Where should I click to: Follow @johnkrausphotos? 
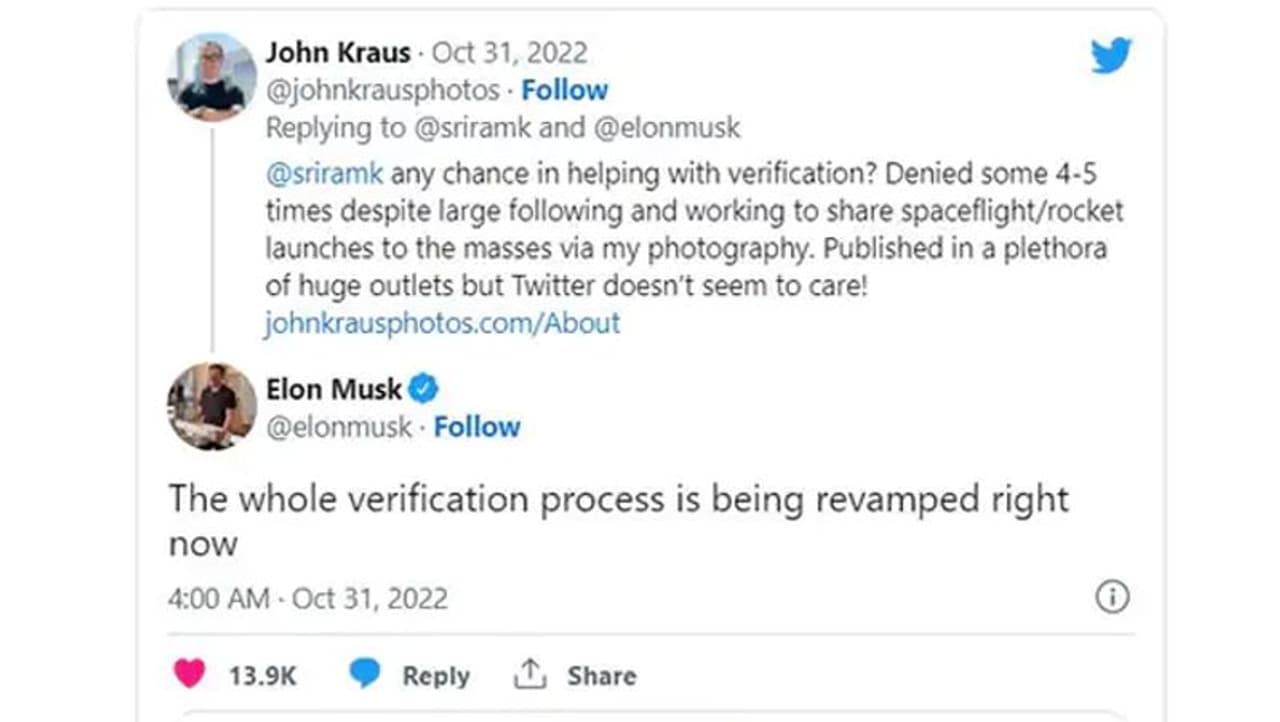(565, 90)
